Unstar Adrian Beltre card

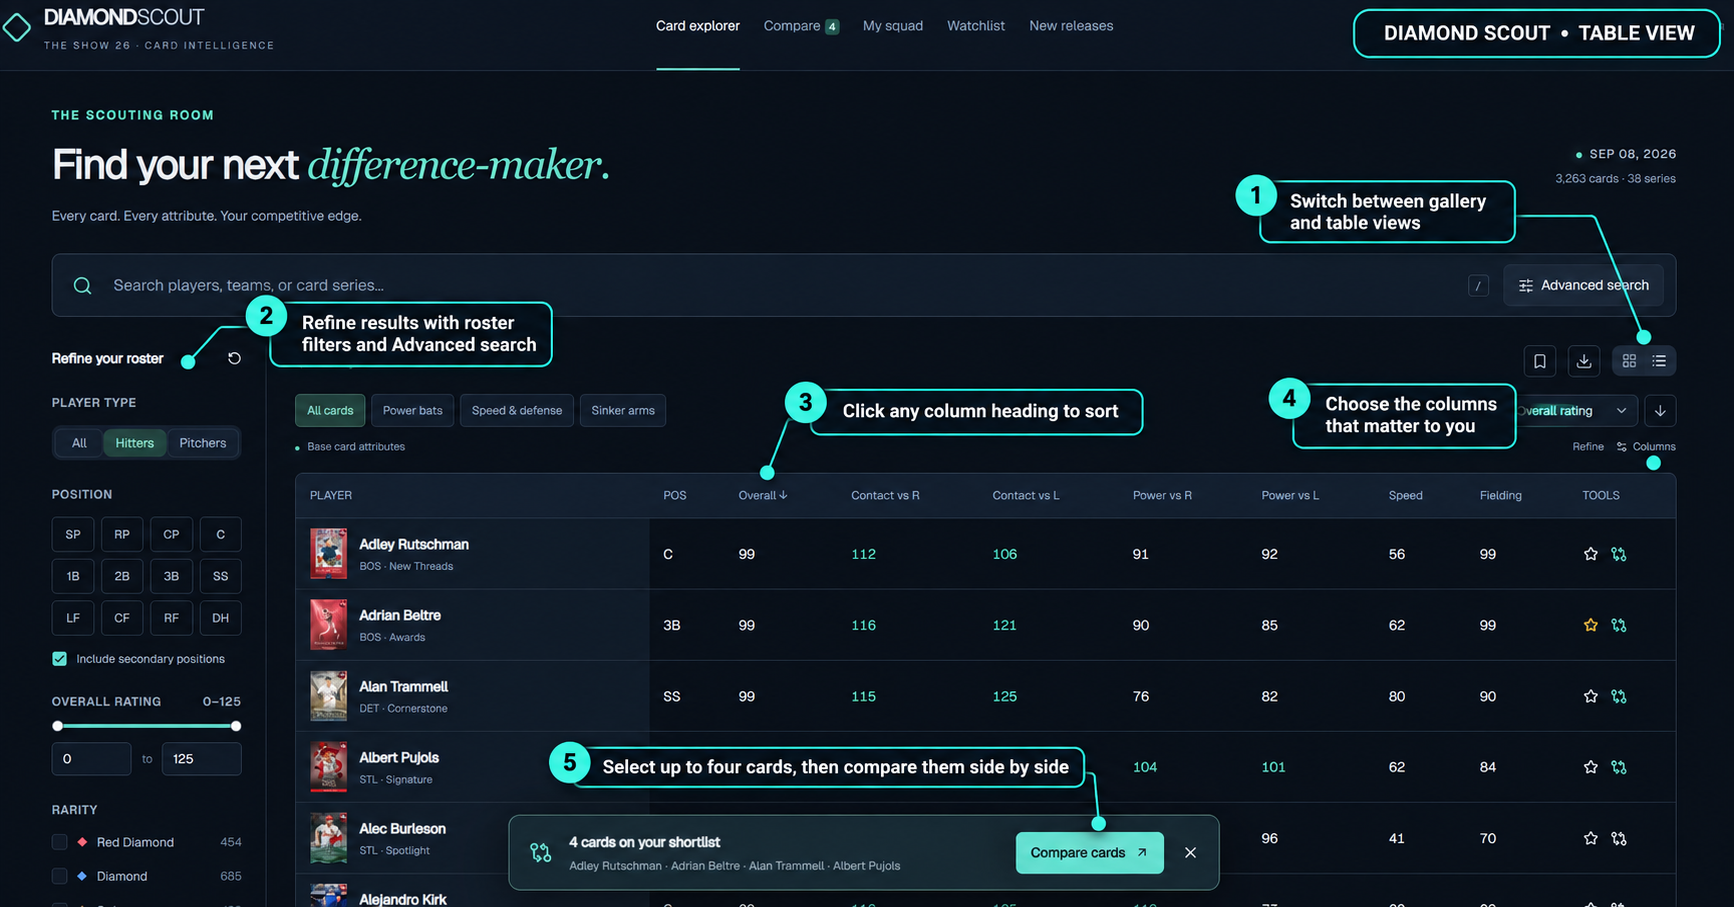point(1591,625)
